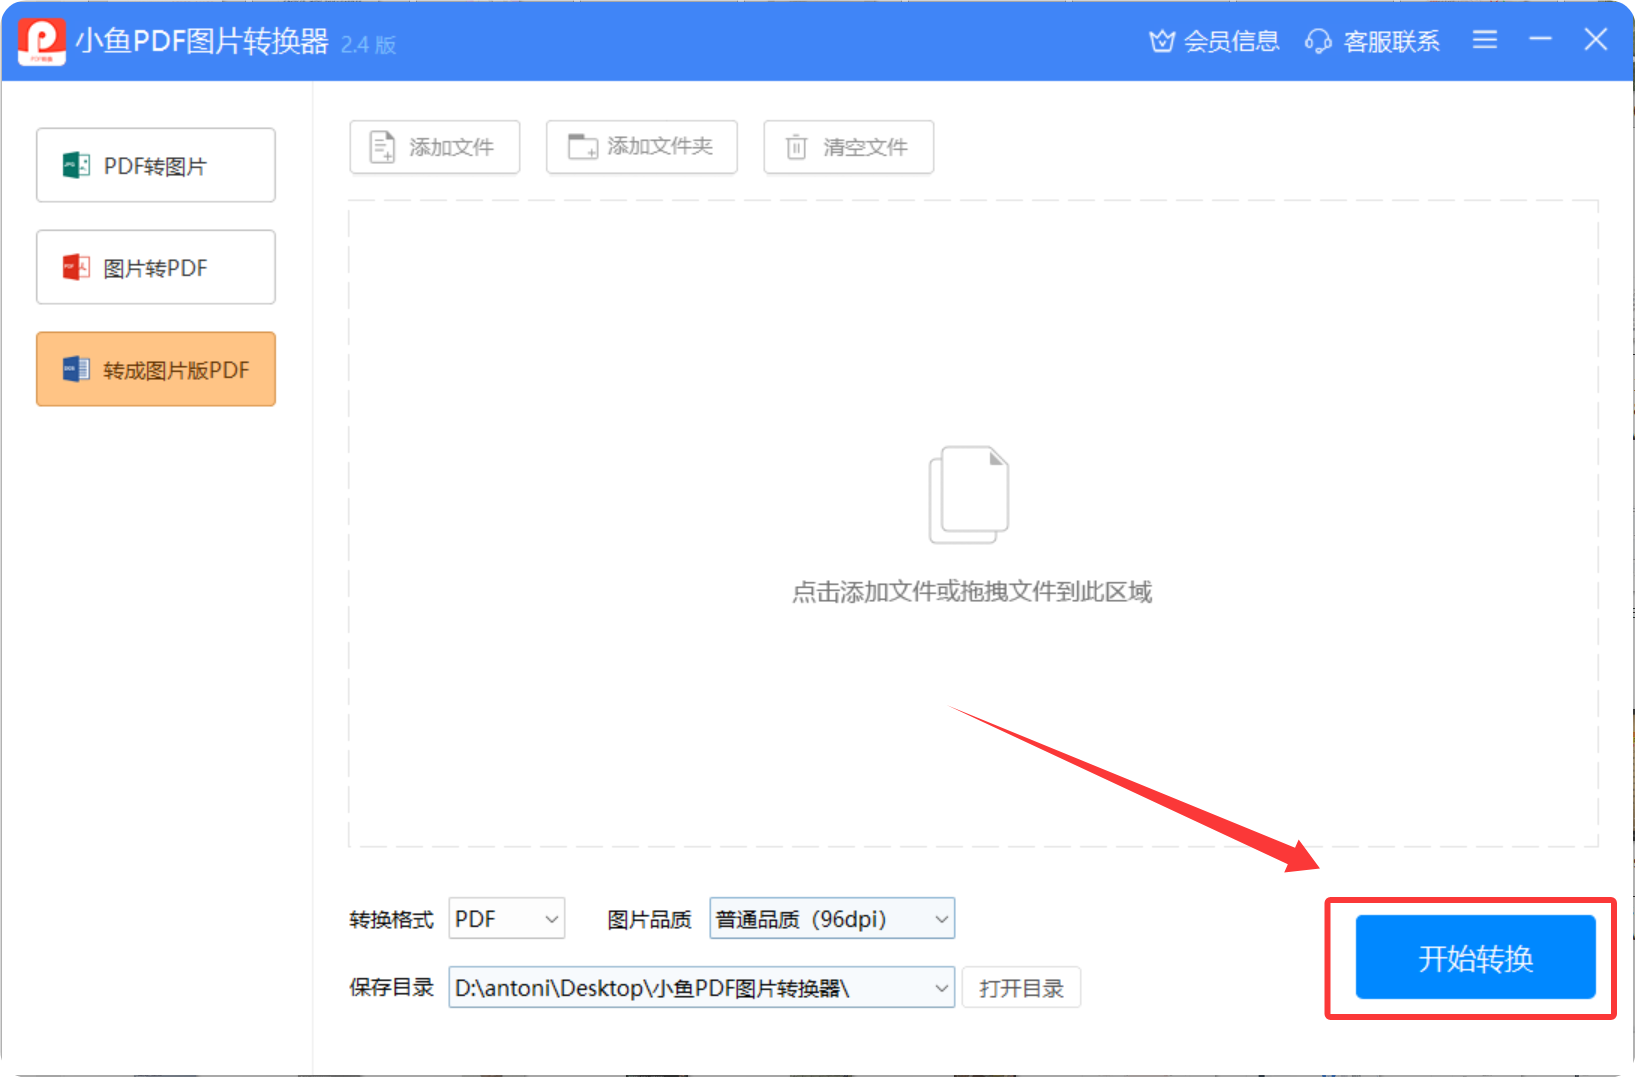Select the PDF转图片 mode icon
Viewport: 1635px width, 1077px height.
pos(75,164)
